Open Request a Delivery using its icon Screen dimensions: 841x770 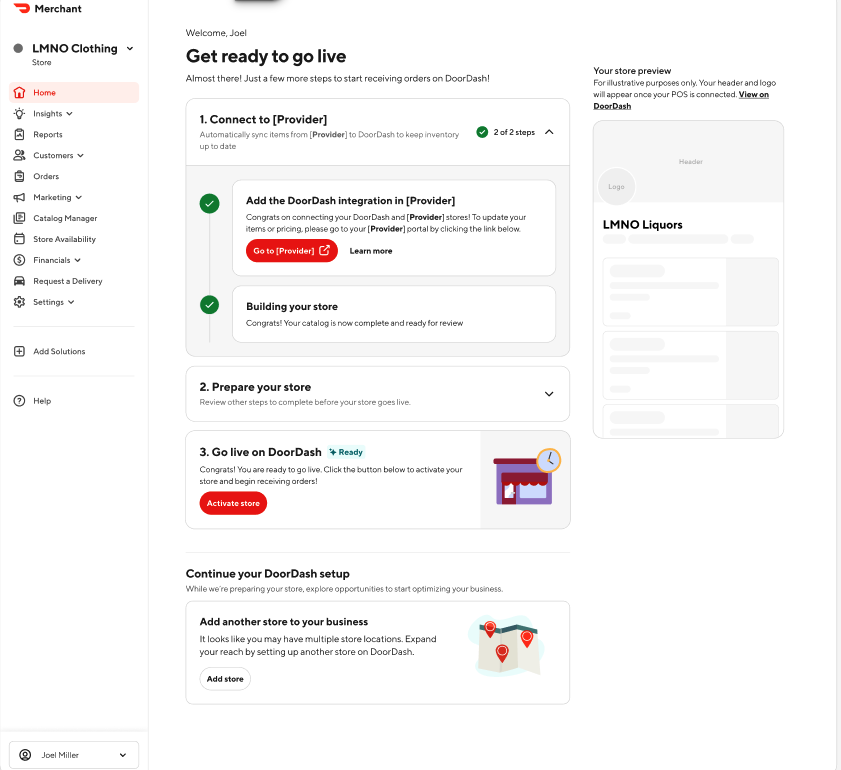18,280
